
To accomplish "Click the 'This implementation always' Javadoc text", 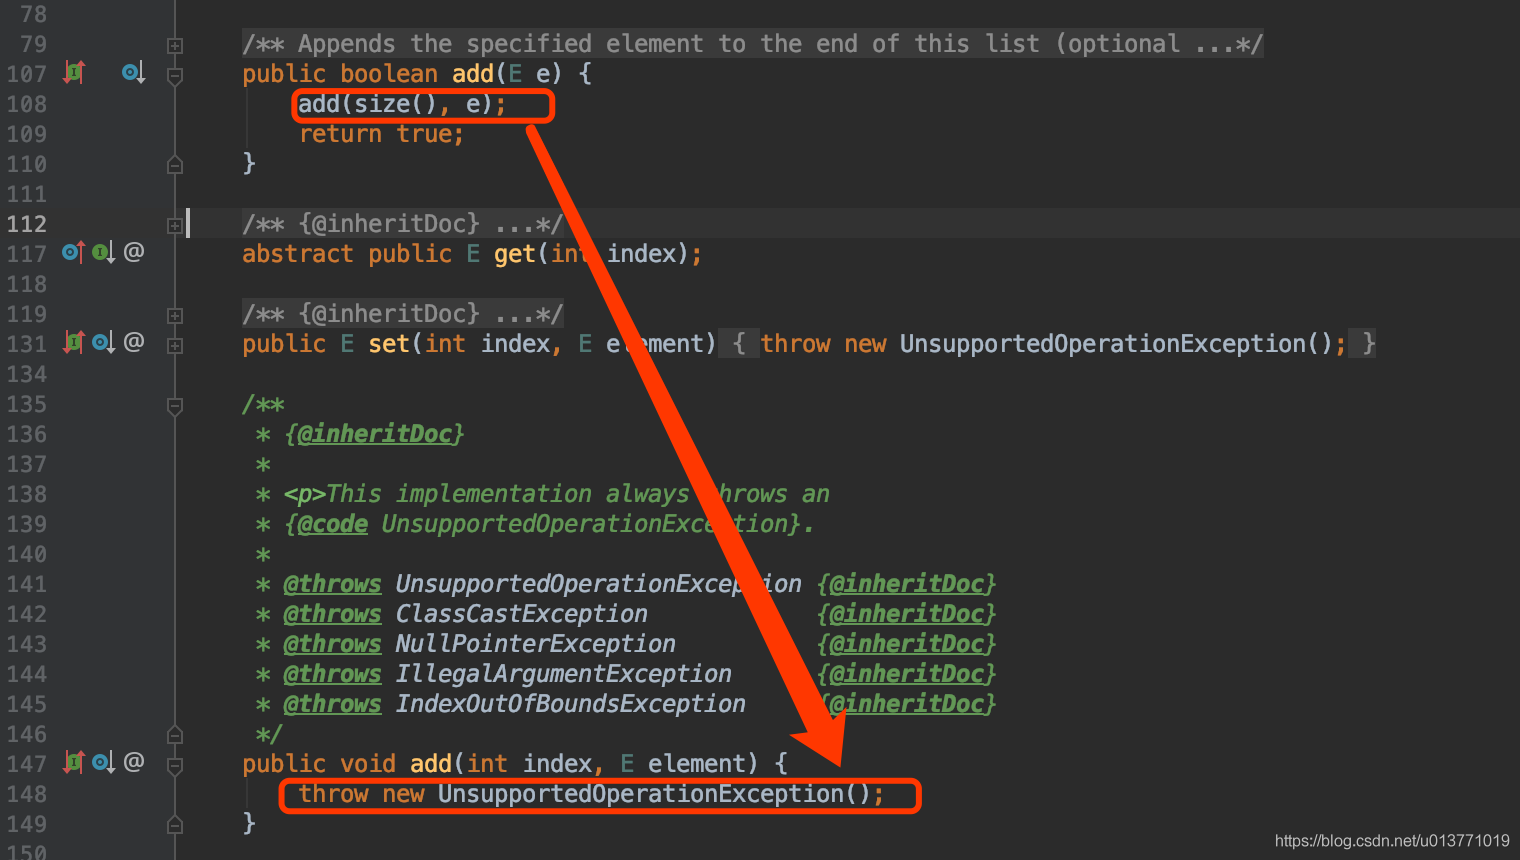I will [x=508, y=494].
